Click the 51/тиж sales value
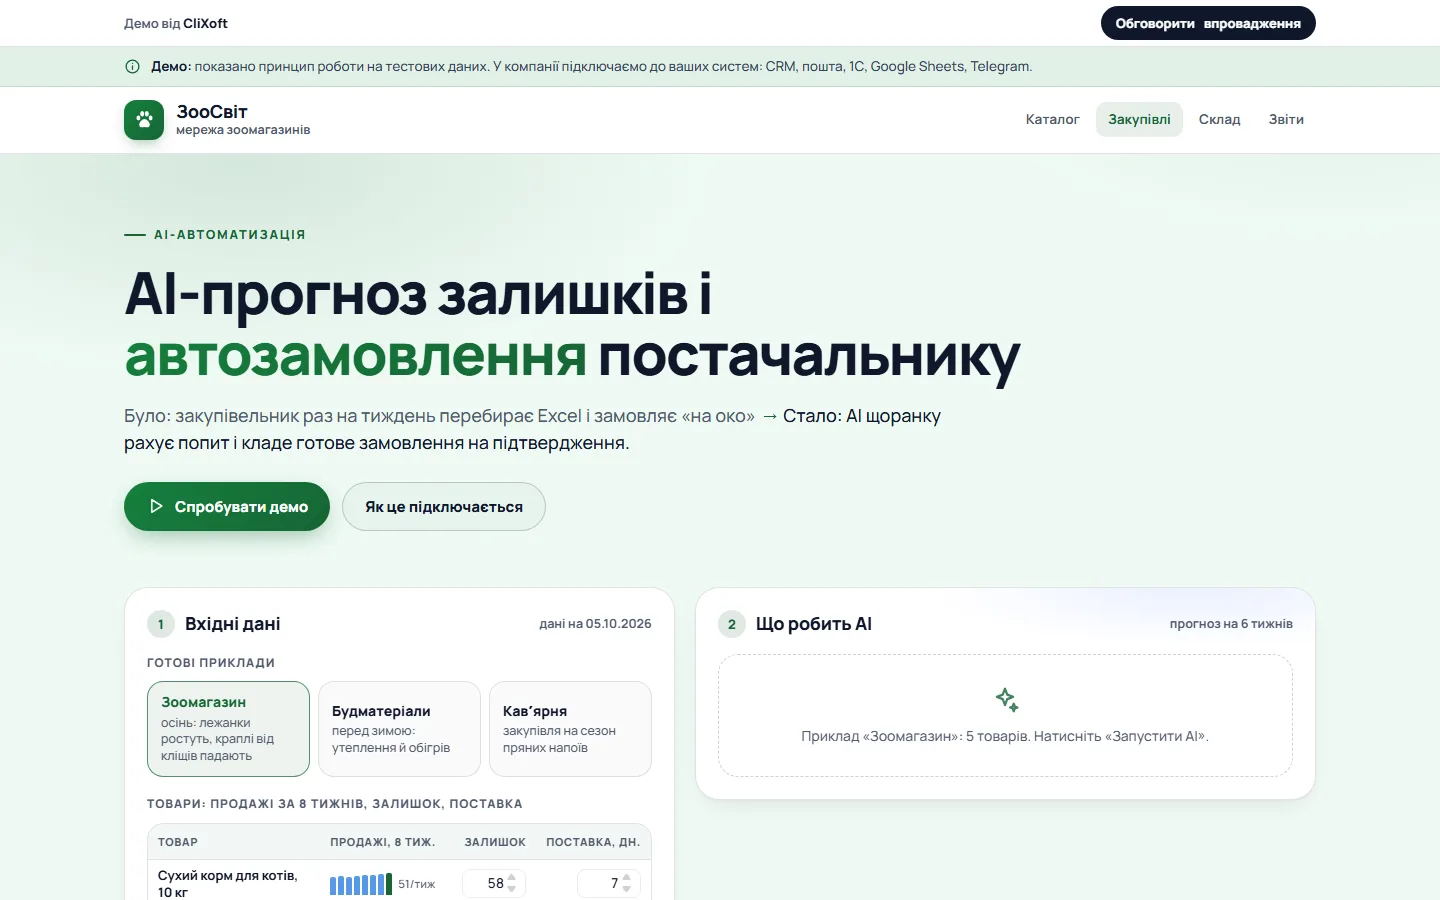The height and width of the screenshot is (900, 1440). point(417,884)
